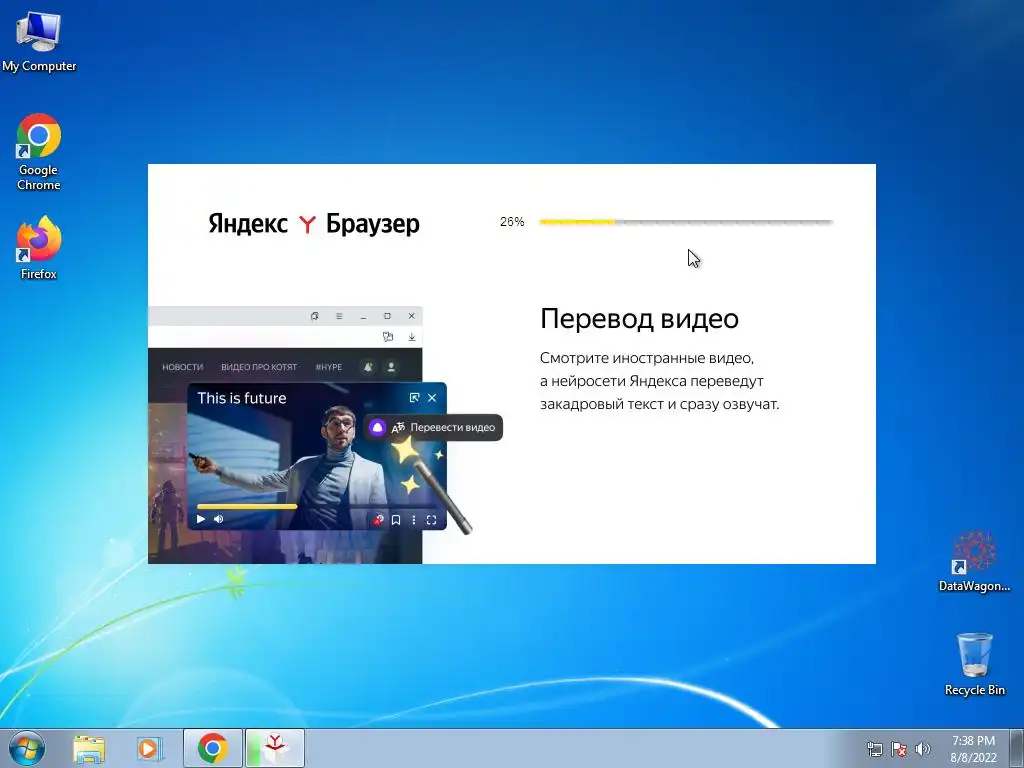Image resolution: width=1024 pixels, height=768 pixels.
Task: Click the Смотрите иностранные видео description text
Action: coord(660,381)
